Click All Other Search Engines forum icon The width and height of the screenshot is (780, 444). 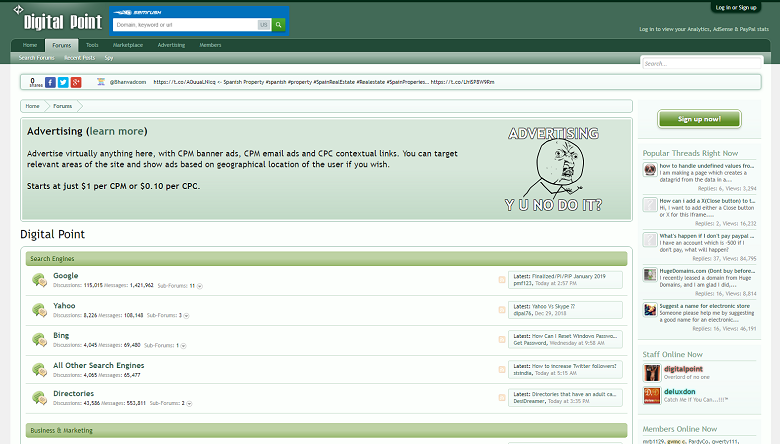[39, 369]
